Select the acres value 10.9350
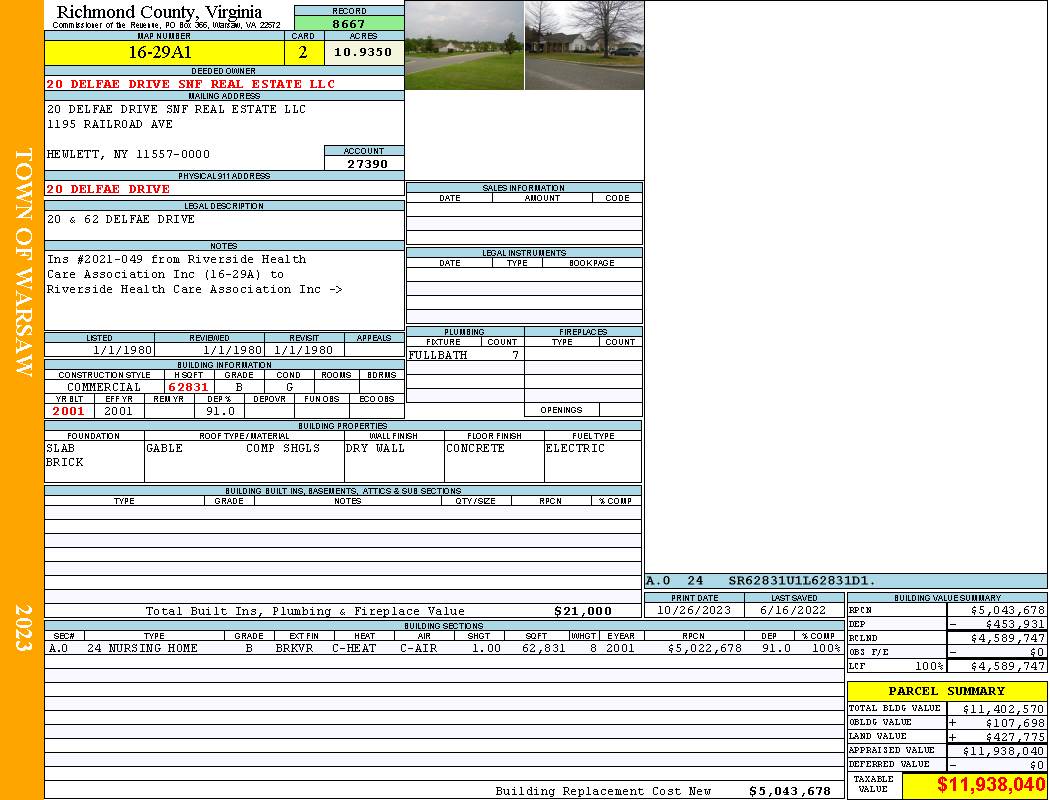This screenshot has width=1050, height=800. [363, 52]
